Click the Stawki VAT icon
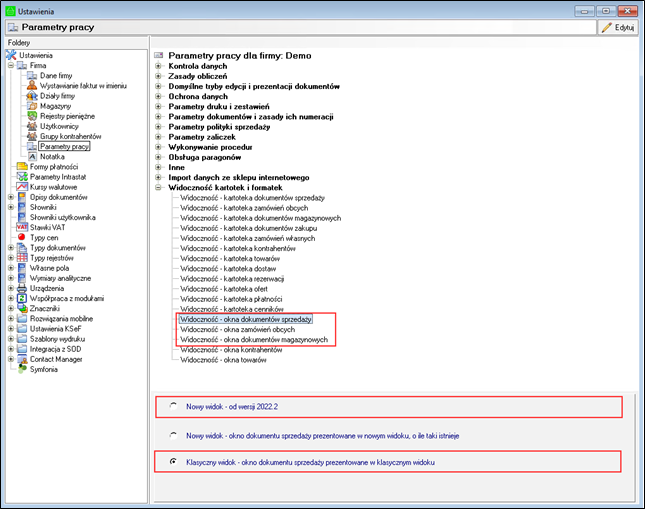 [22, 228]
